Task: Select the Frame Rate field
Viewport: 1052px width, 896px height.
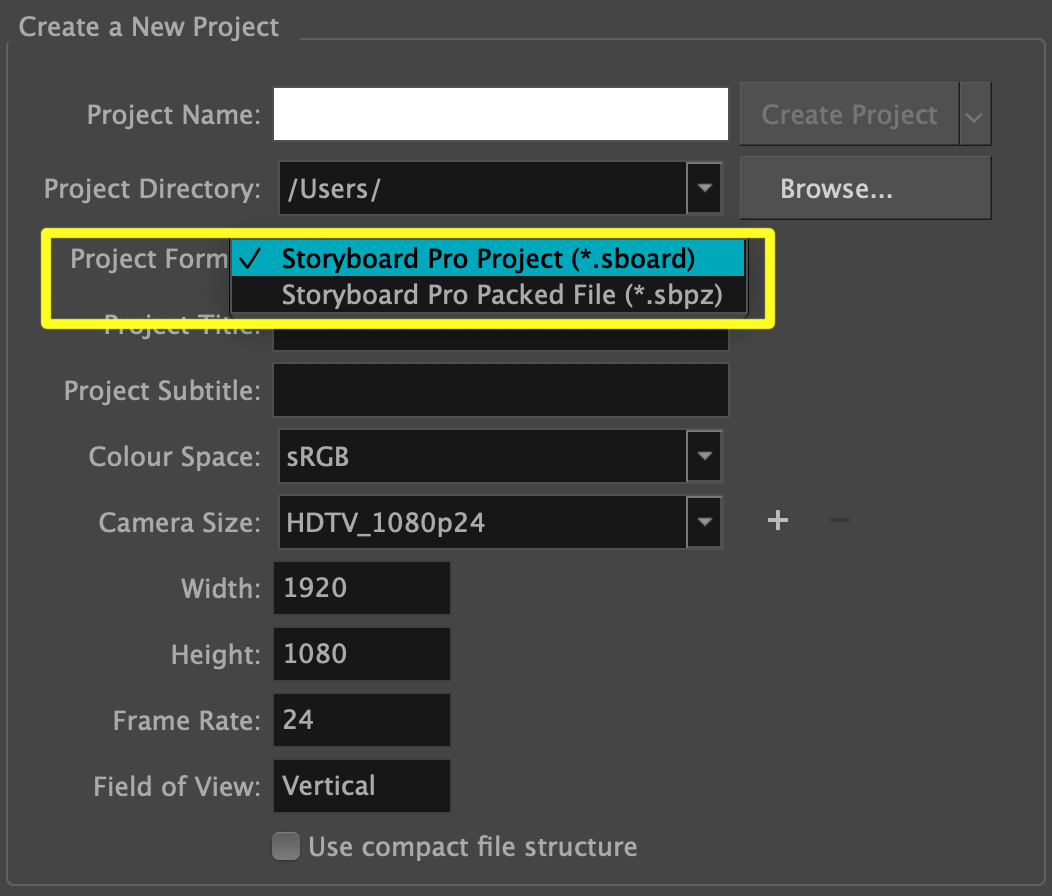Action: (x=361, y=720)
